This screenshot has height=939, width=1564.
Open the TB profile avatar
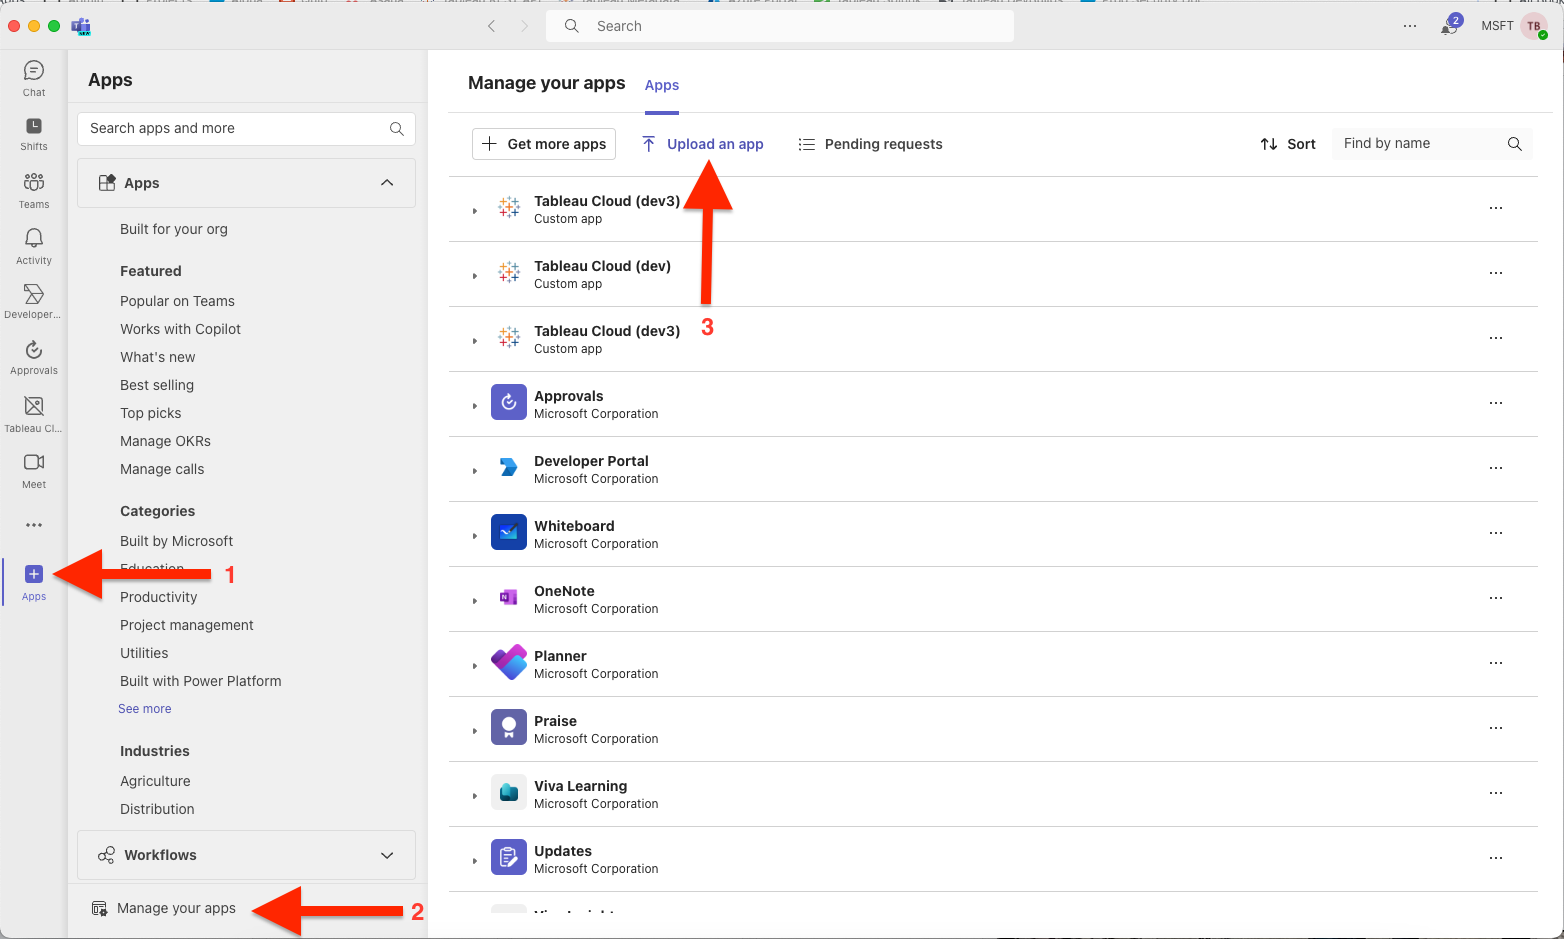1534,26
